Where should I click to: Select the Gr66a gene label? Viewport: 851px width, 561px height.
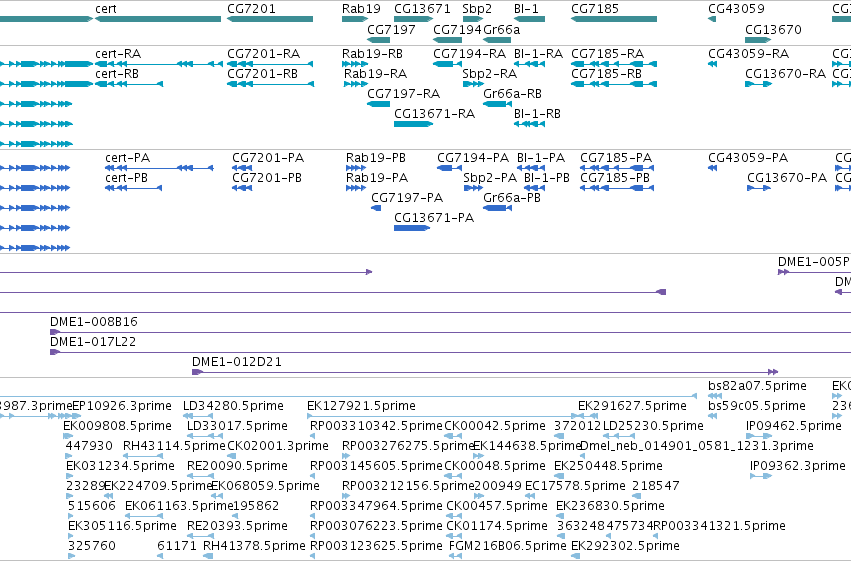501,29
